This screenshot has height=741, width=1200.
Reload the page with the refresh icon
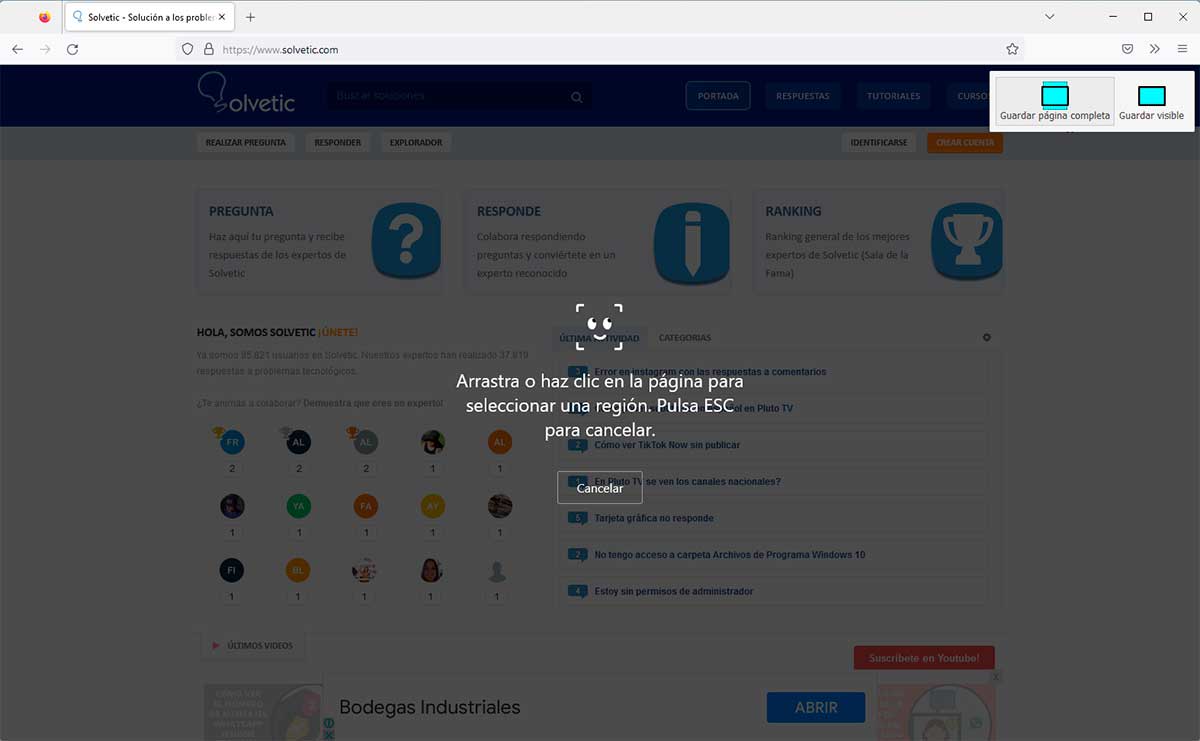coord(72,49)
